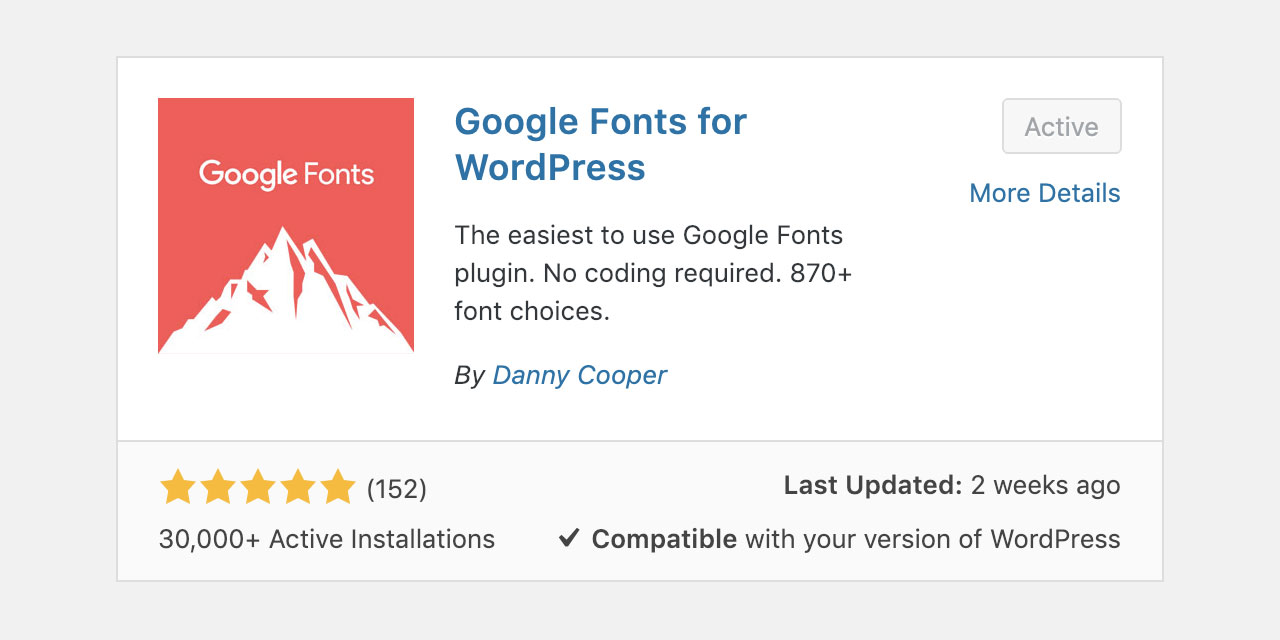Visit the Danny Cooper author profile

coord(579,375)
